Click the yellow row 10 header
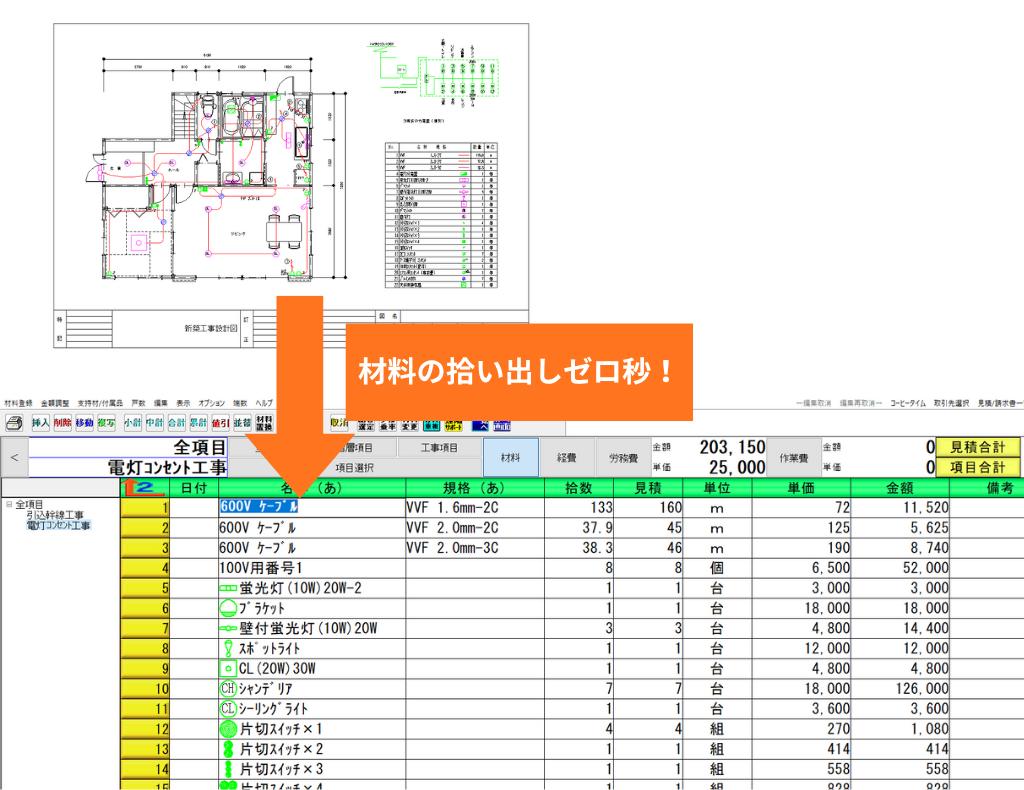The width and height of the screenshot is (1024, 790). [x=144, y=688]
